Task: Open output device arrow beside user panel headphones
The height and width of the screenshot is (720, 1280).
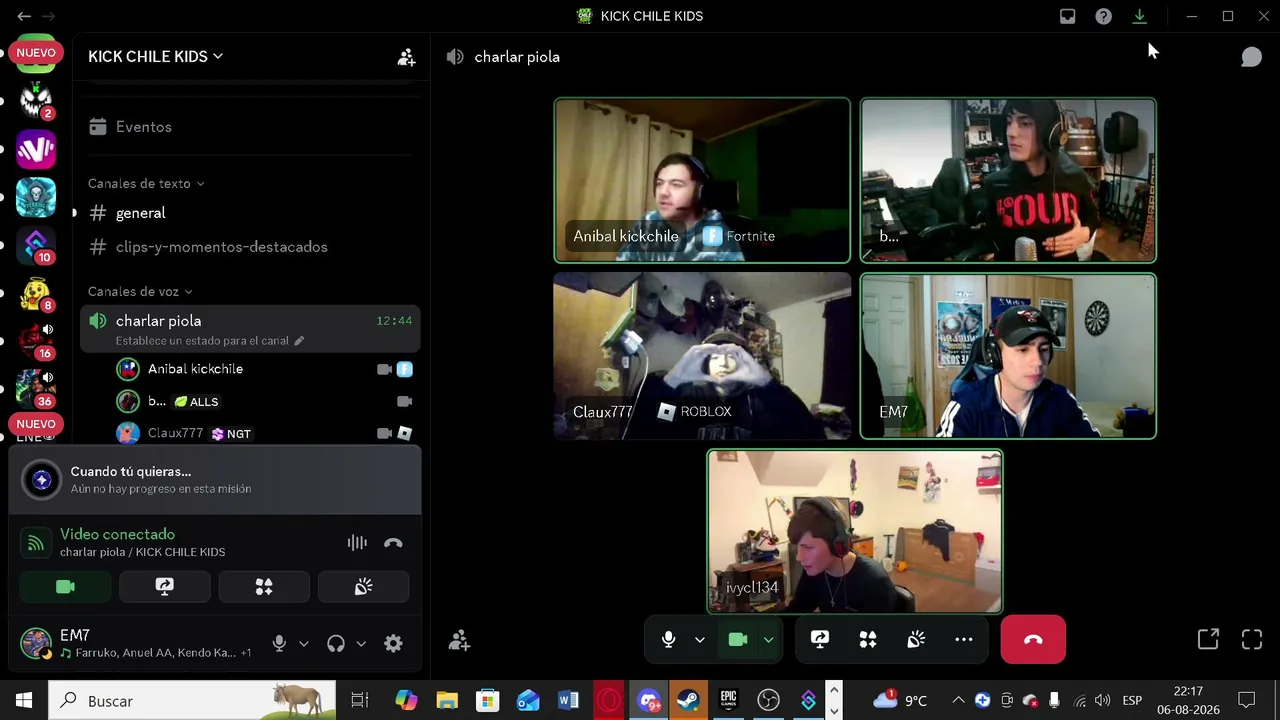Action: pyautogui.click(x=361, y=644)
